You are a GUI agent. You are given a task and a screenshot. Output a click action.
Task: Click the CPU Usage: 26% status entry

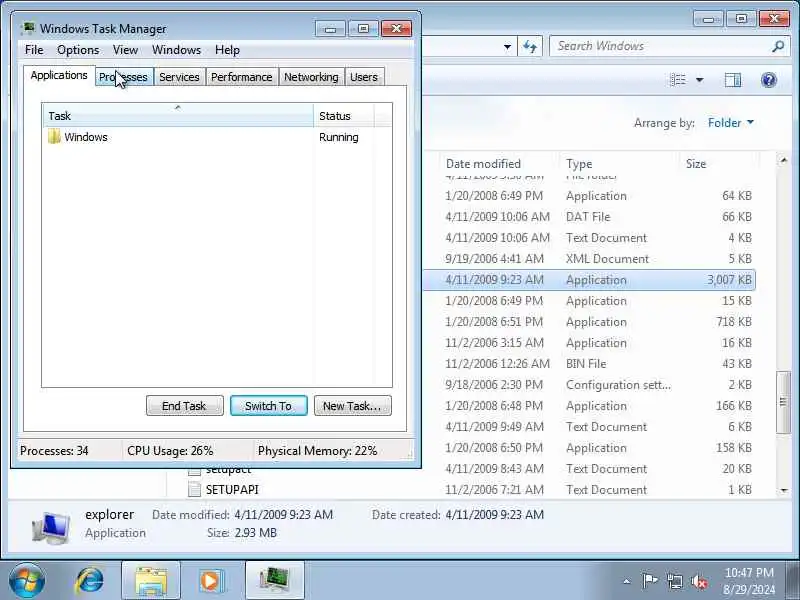[170, 451]
